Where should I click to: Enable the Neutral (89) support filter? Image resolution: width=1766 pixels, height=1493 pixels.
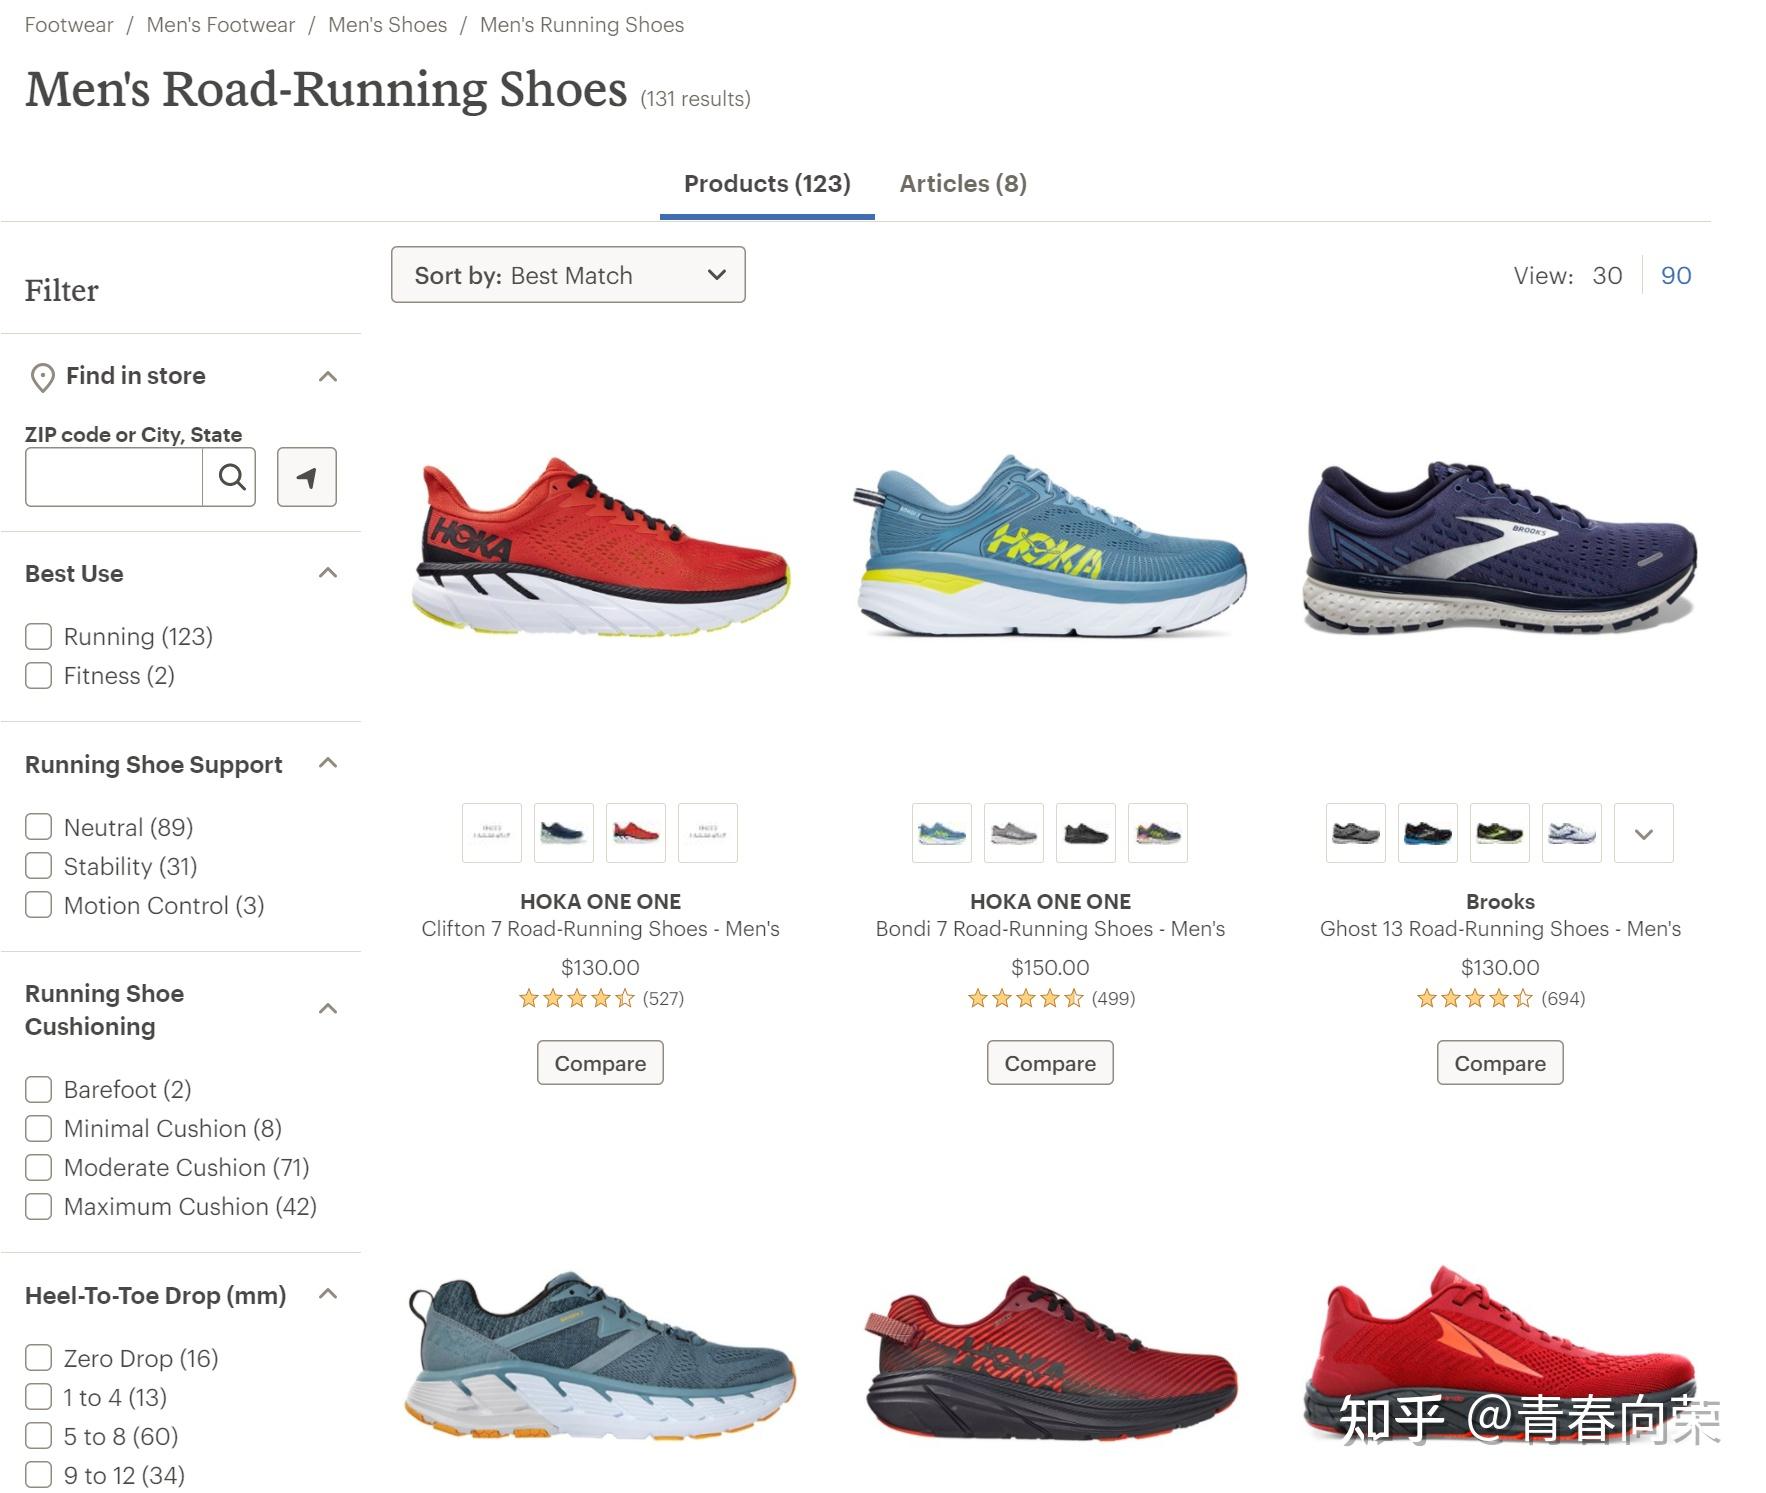pyautogui.click(x=38, y=827)
